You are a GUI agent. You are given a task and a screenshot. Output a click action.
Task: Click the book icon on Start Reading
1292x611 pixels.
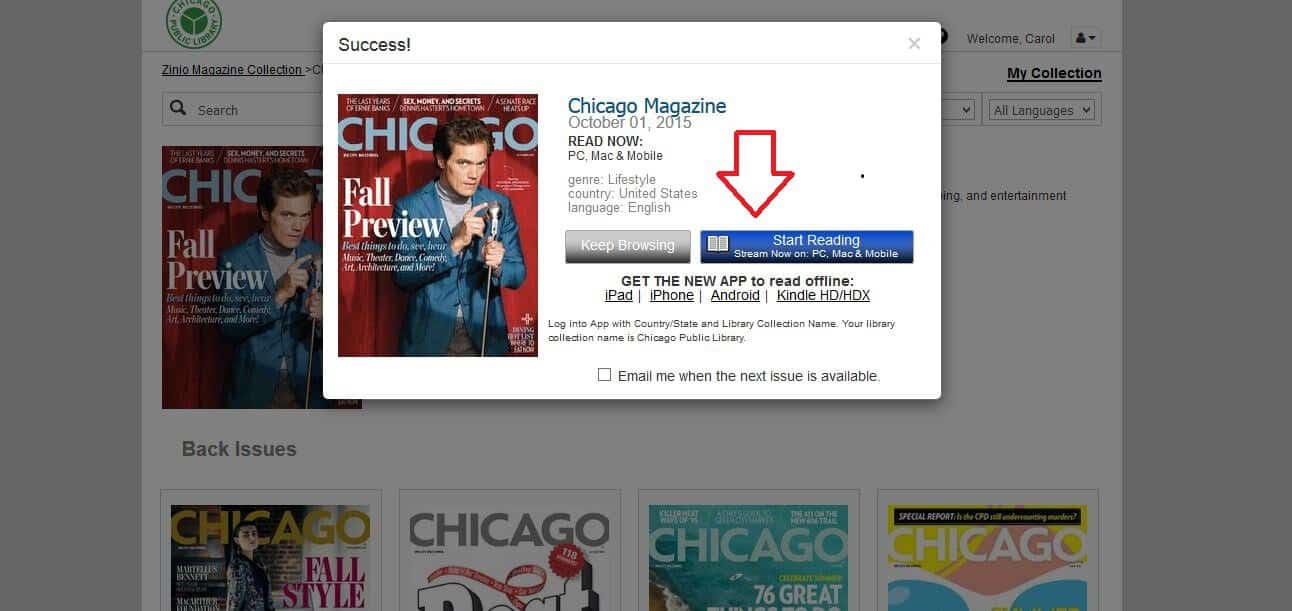[x=718, y=244]
